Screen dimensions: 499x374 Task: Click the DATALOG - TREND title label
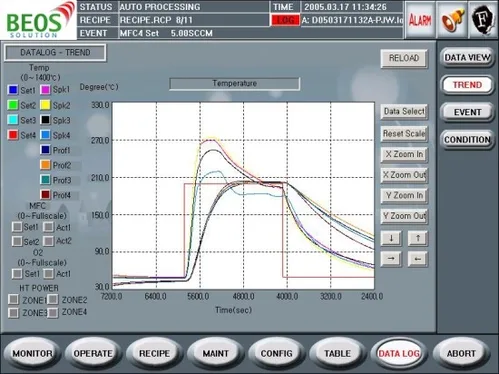point(55,53)
